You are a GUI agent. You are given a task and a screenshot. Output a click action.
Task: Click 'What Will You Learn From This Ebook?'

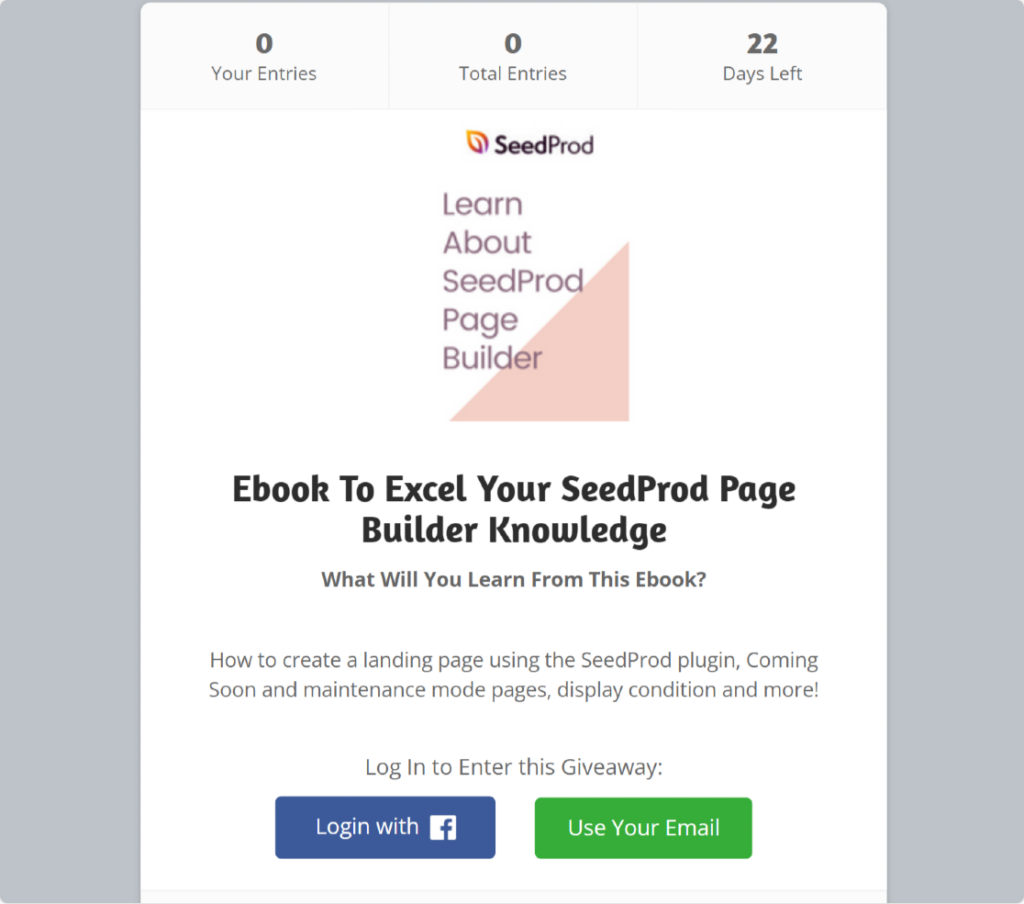click(x=513, y=579)
